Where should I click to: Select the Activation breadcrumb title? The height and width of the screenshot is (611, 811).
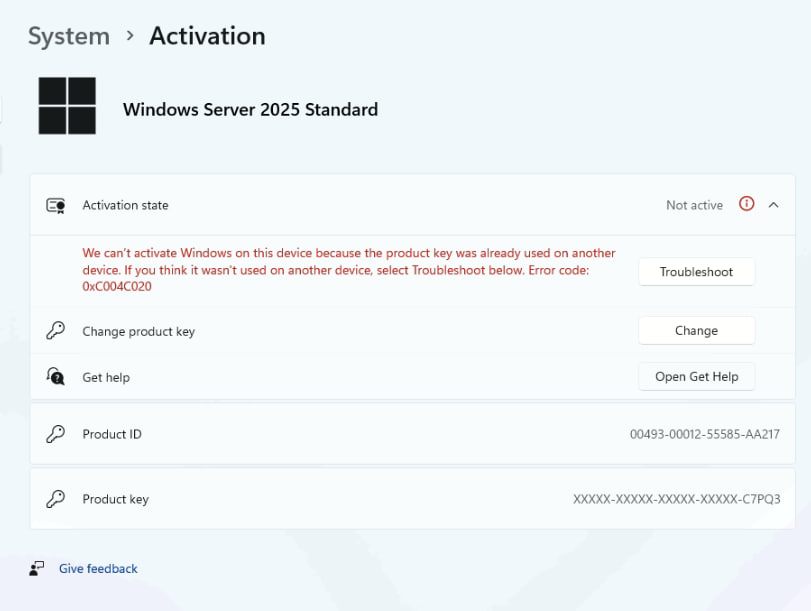tap(207, 36)
